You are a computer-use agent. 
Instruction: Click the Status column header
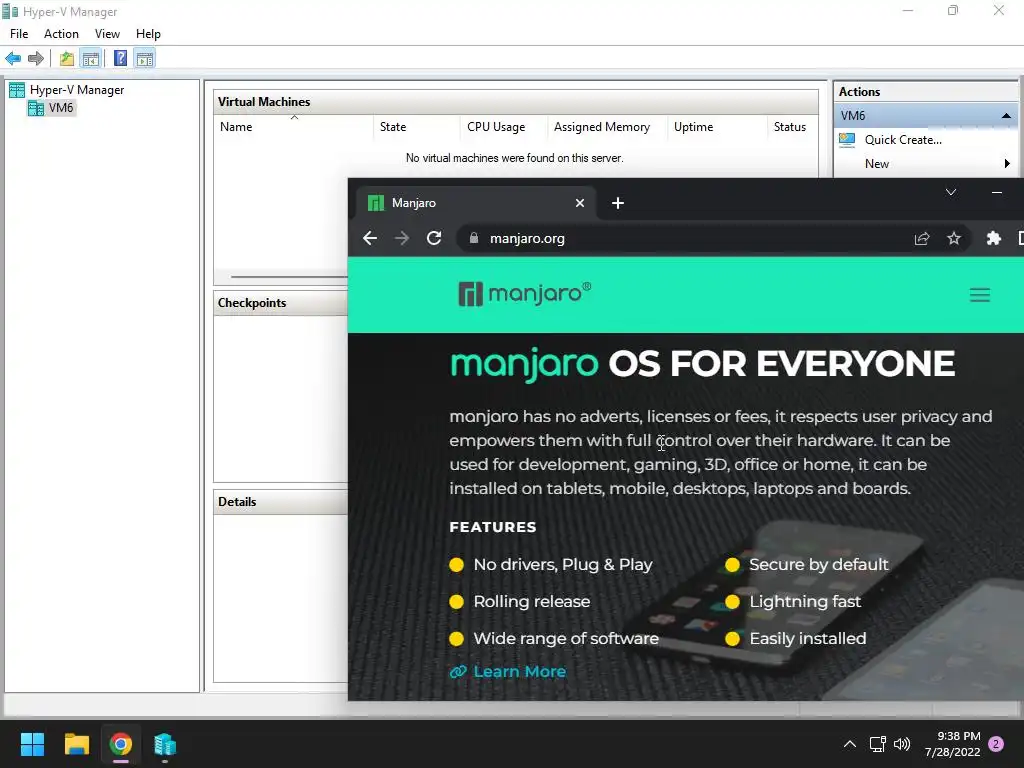click(x=792, y=127)
